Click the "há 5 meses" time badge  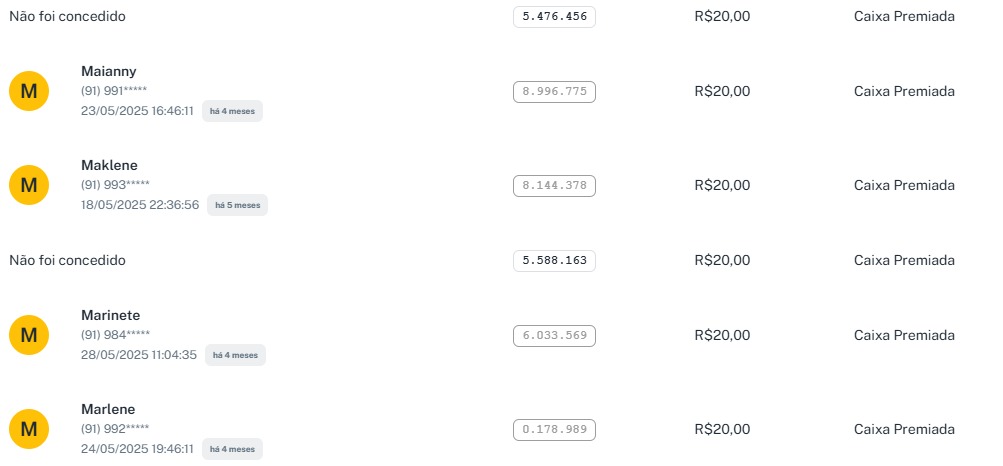pyautogui.click(x=237, y=205)
